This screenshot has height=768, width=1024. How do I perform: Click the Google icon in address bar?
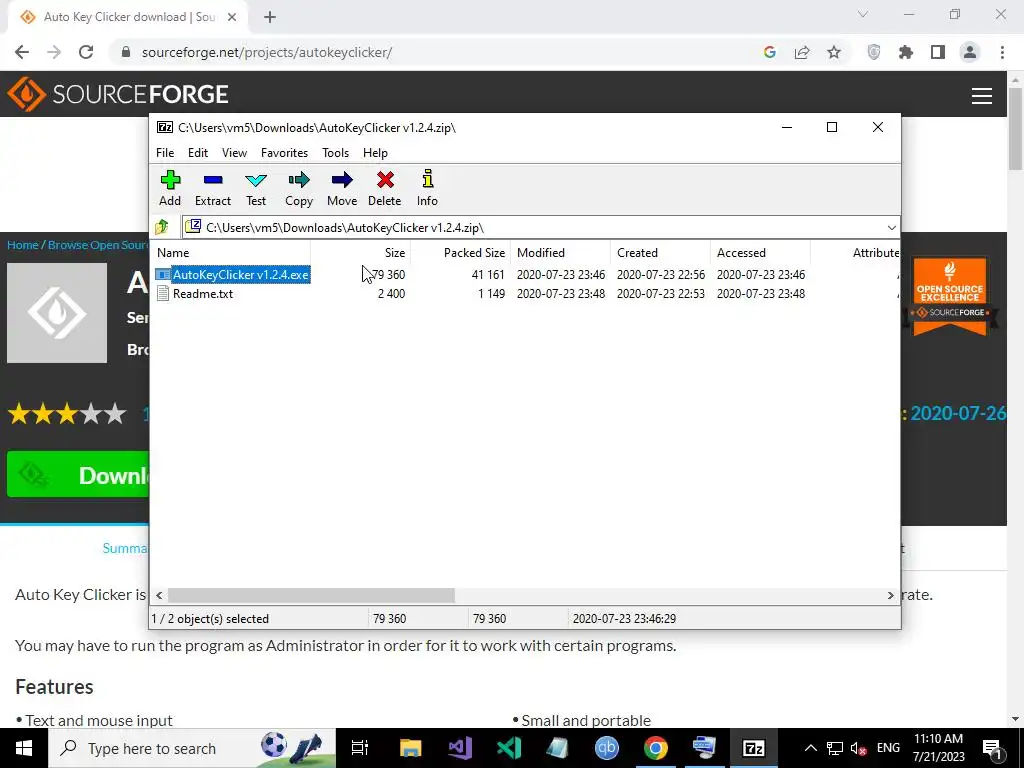pos(770,52)
